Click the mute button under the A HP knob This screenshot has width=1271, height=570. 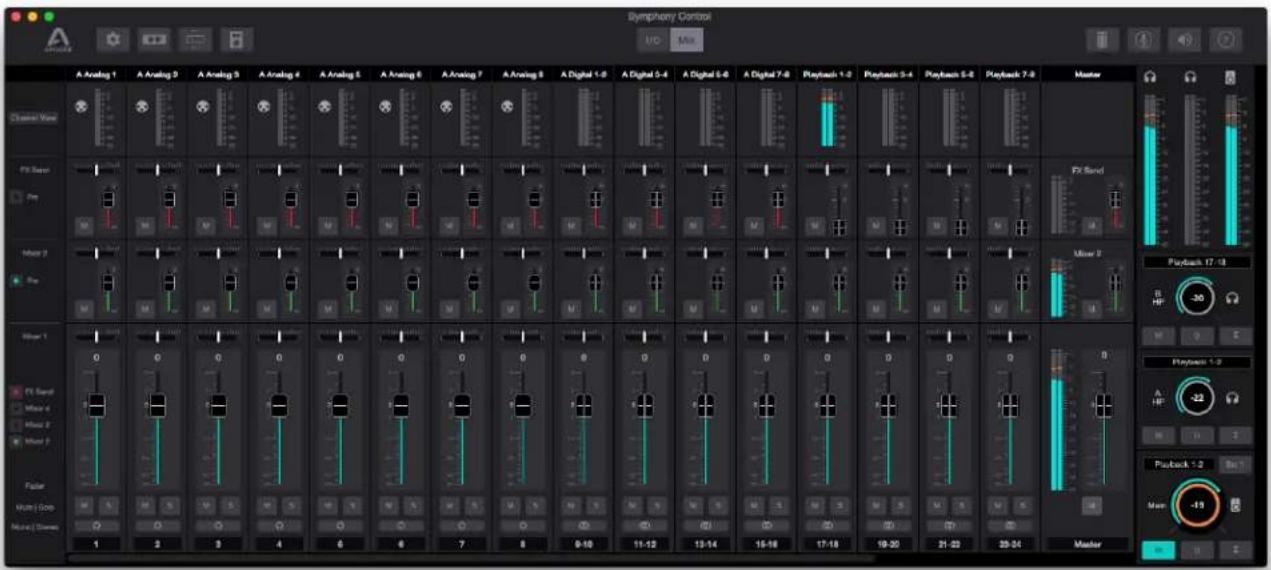(1158, 434)
